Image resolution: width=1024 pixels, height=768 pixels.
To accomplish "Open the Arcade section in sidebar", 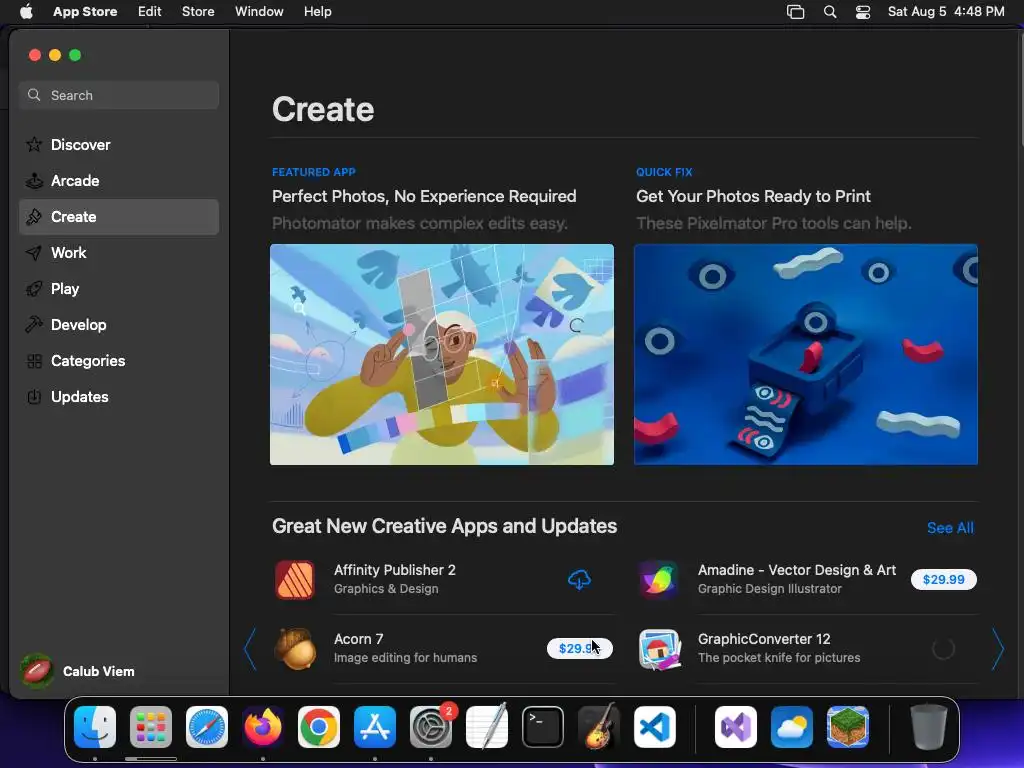I will point(119,181).
